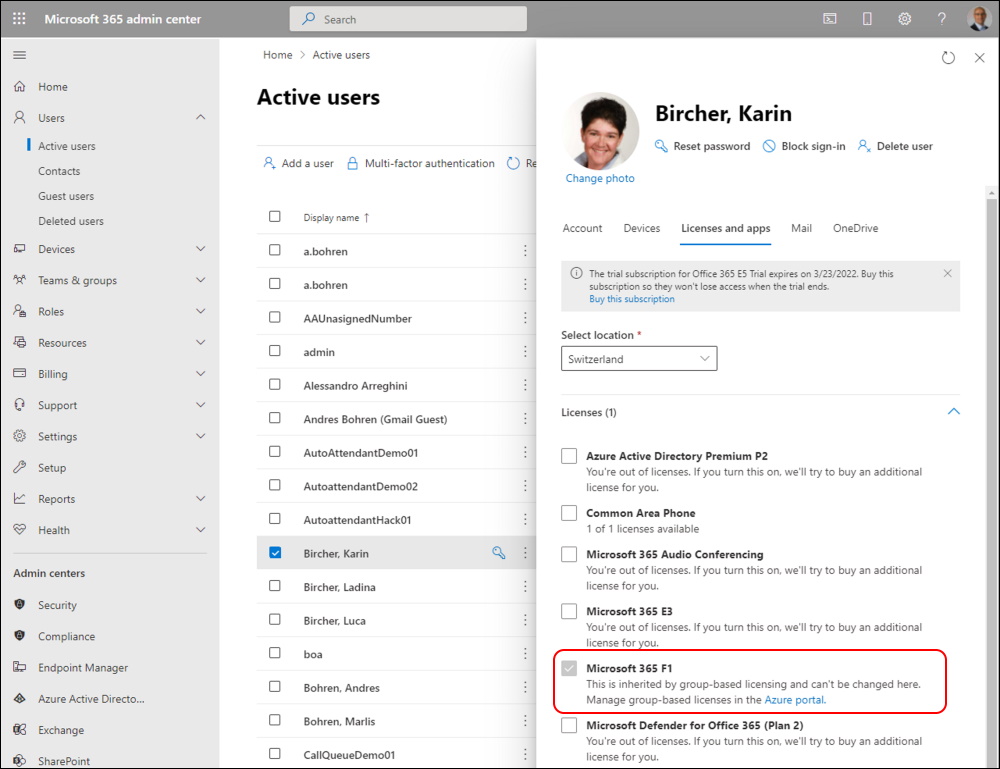Open Guest users in sidebar
This screenshot has height=769, width=1000.
[x=66, y=196]
